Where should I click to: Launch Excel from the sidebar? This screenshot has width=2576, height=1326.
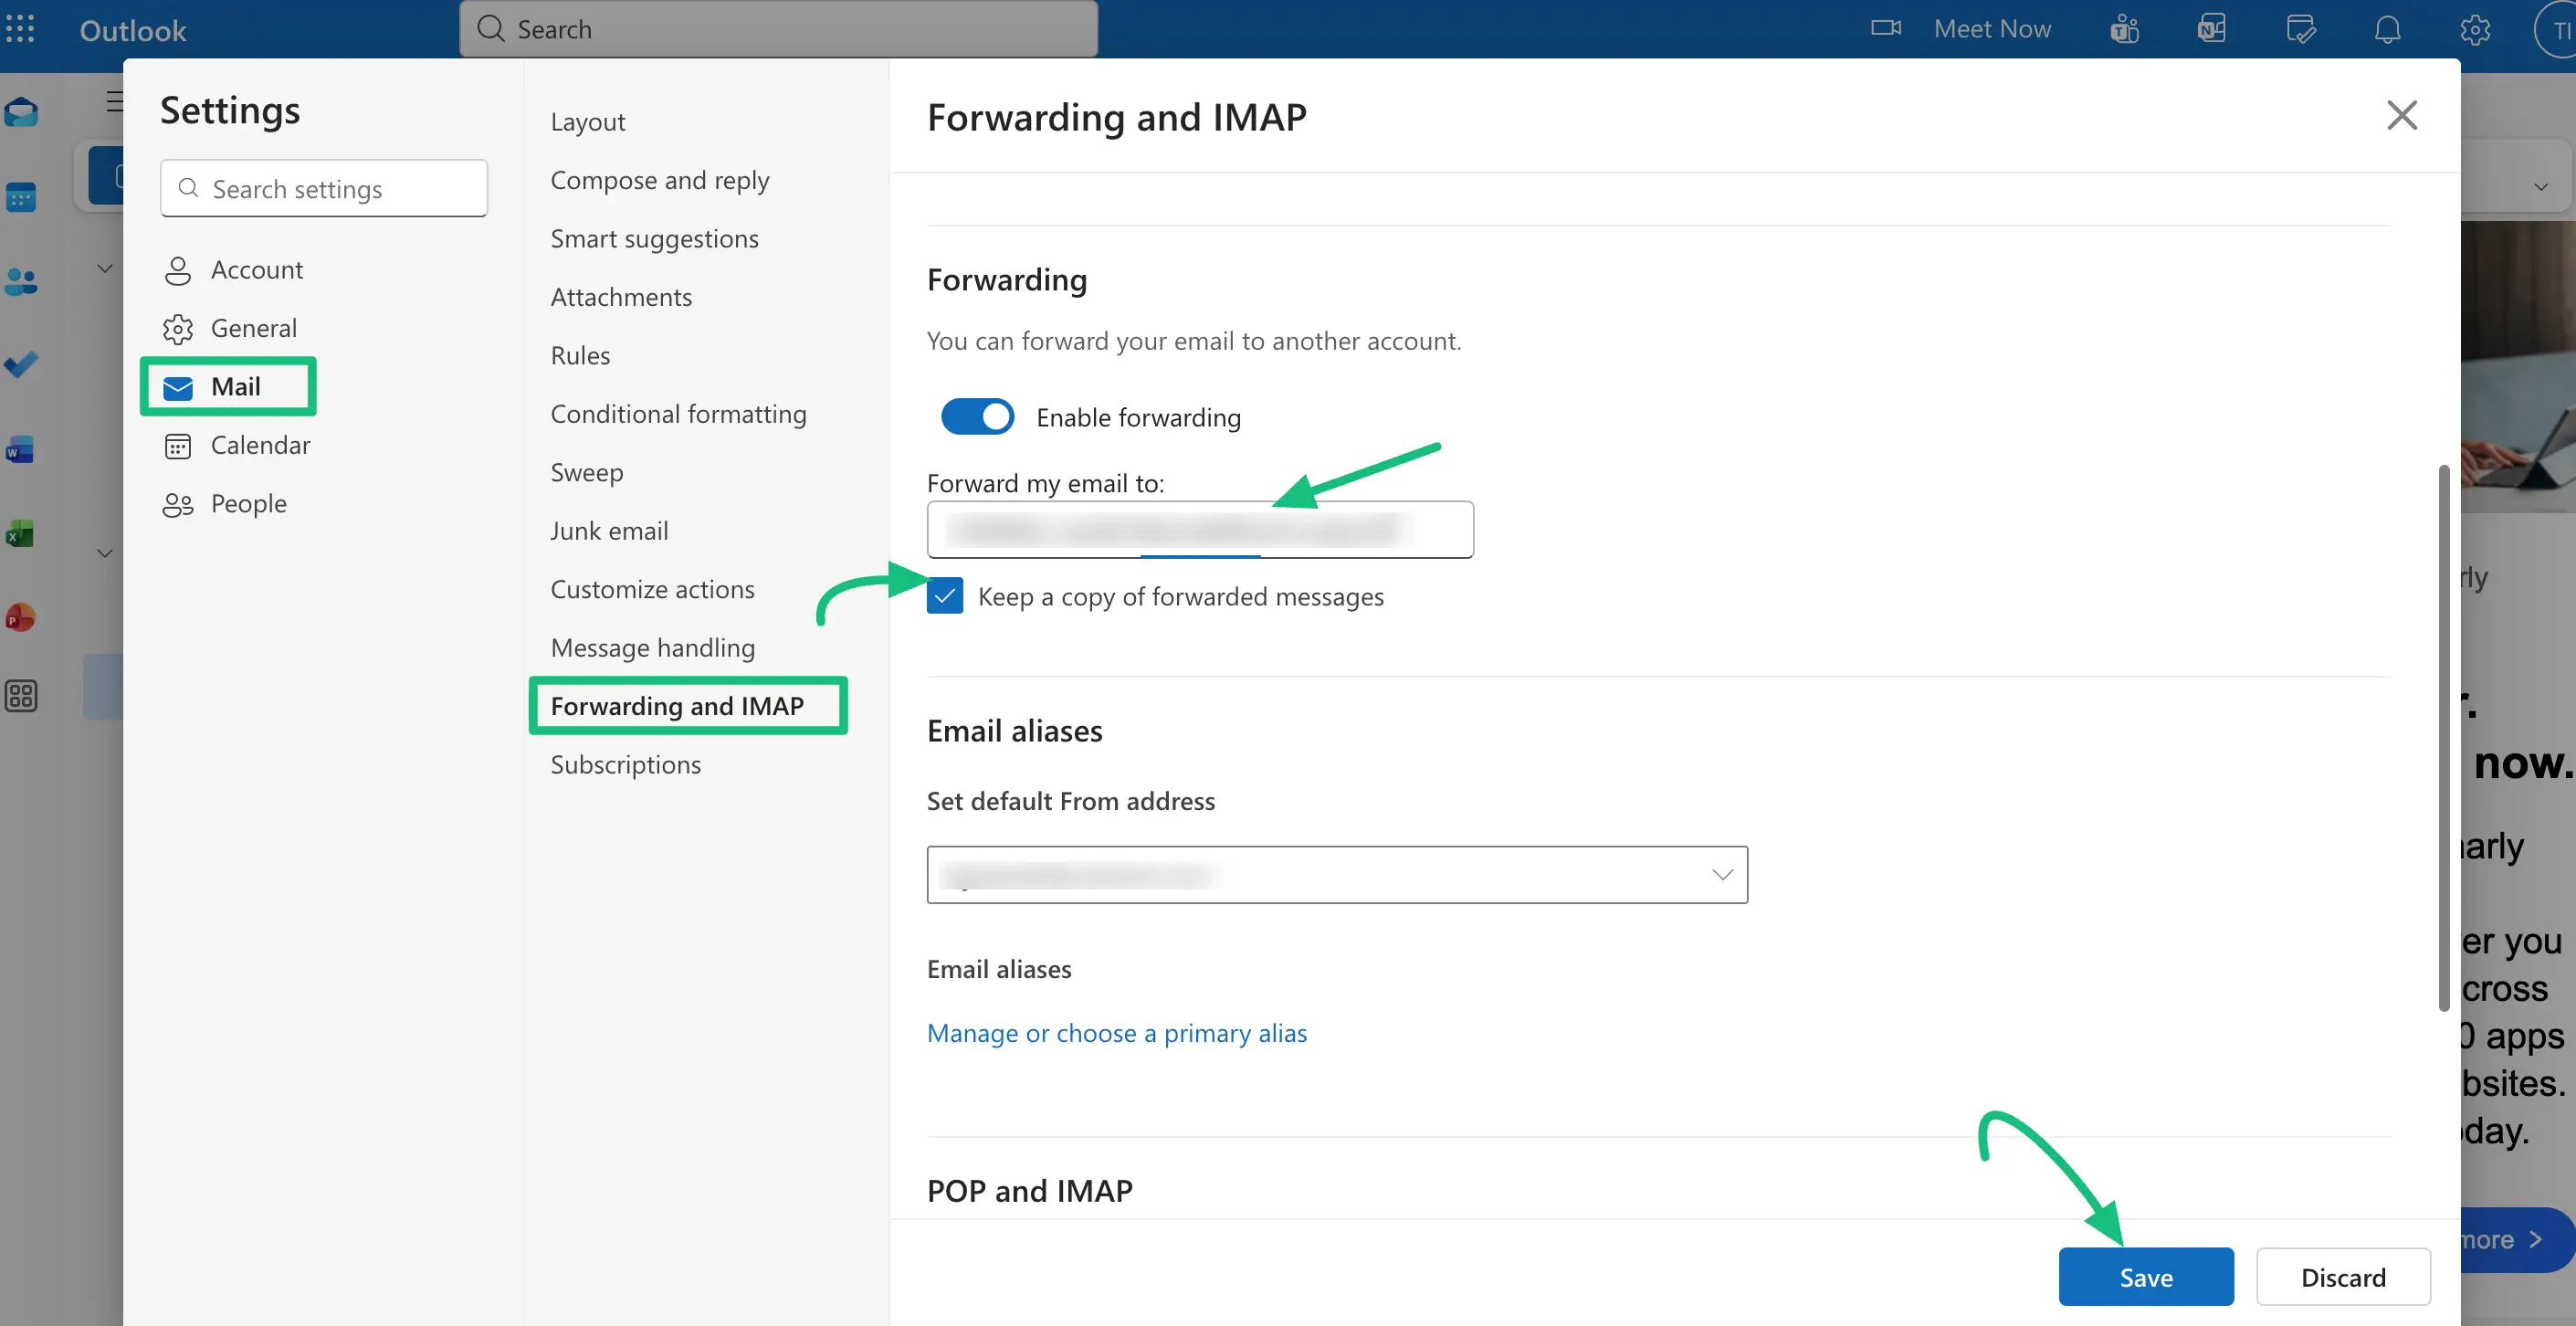pos(20,533)
